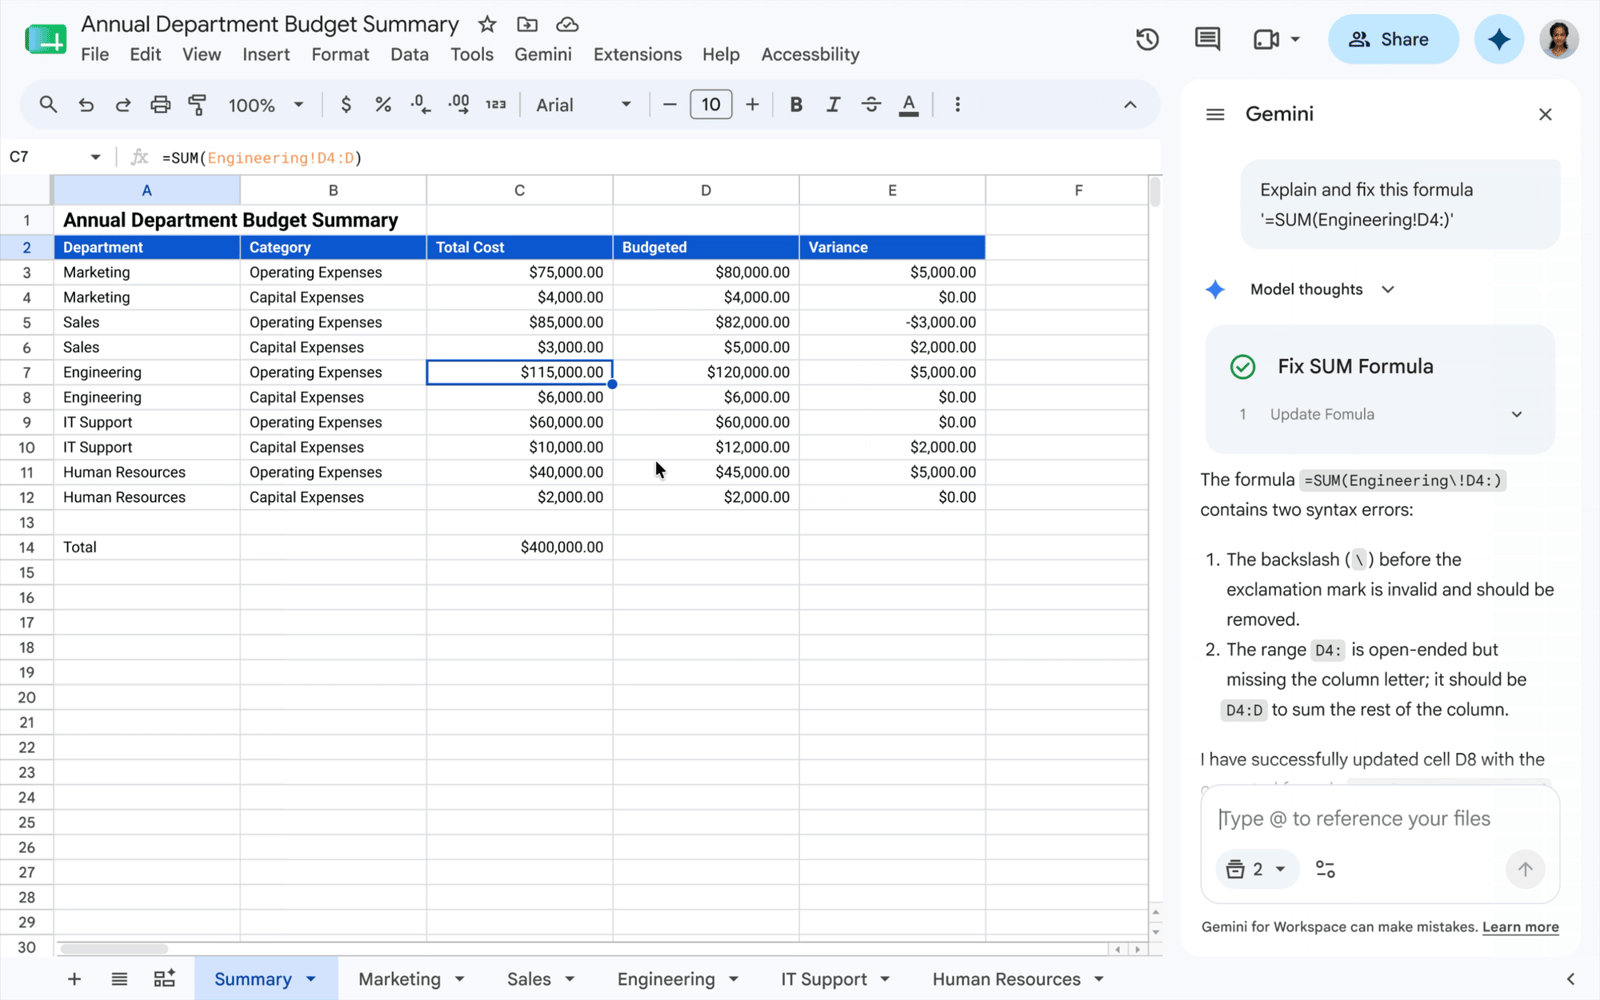1600x1000 pixels.
Task: Open the text color picker
Action: coord(909,105)
